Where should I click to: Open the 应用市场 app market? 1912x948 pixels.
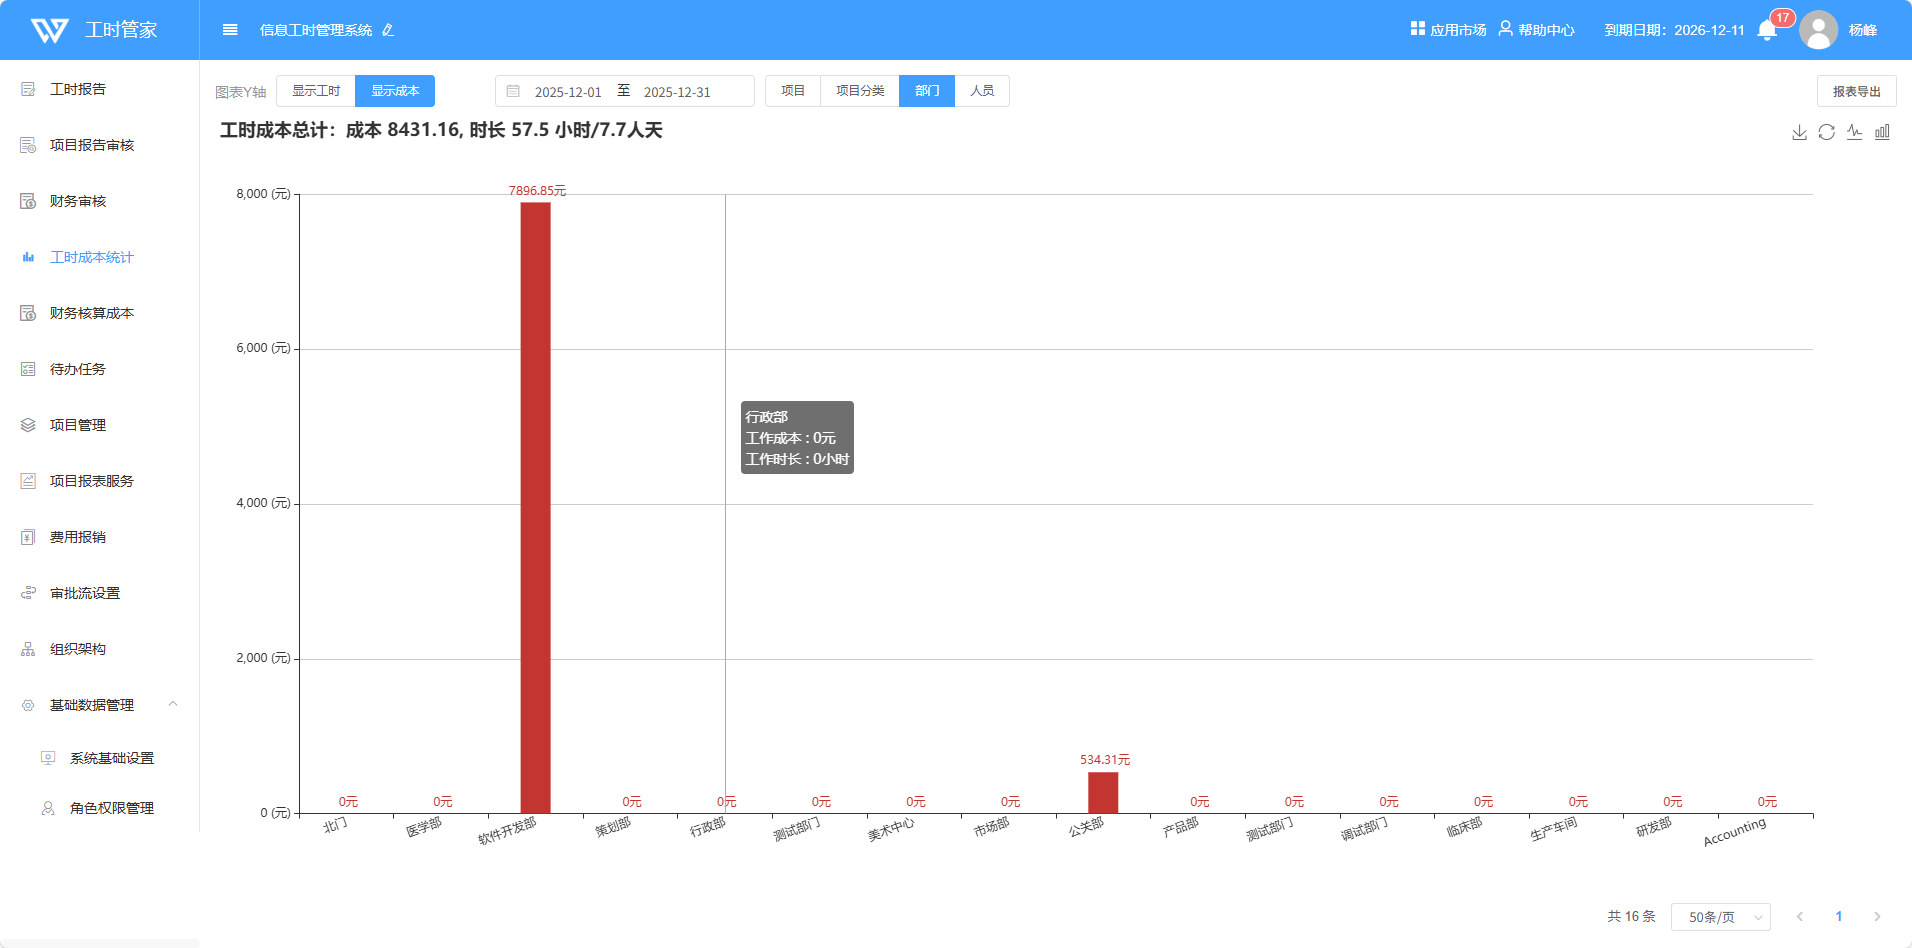[x=1448, y=30]
